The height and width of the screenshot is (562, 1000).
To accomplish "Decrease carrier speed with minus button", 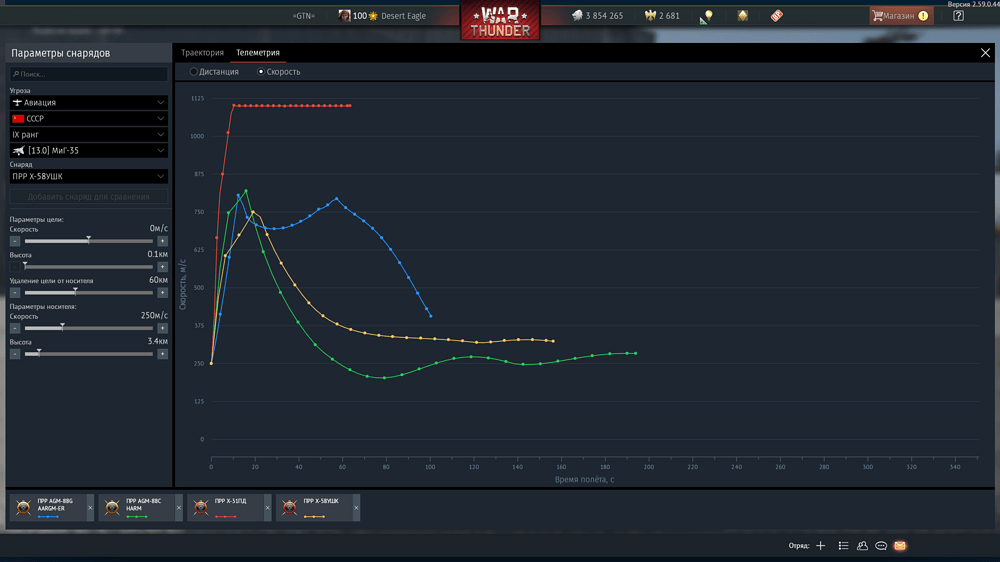I will tap(15, 328).
